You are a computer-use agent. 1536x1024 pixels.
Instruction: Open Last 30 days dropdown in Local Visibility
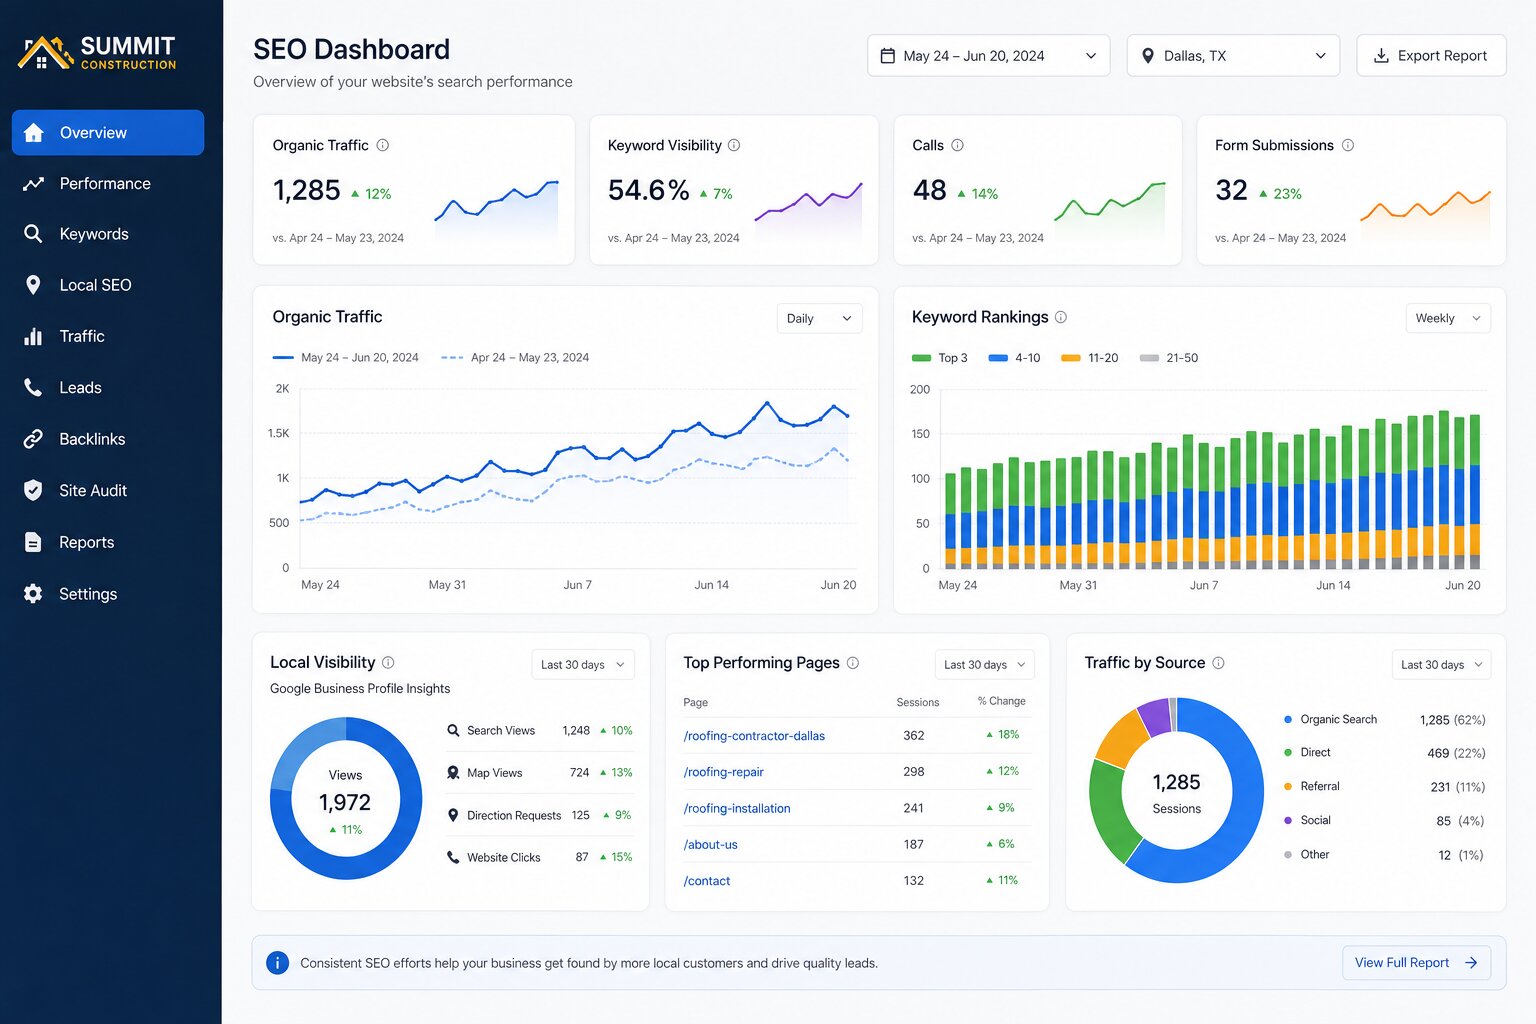[x=583, y=664]
